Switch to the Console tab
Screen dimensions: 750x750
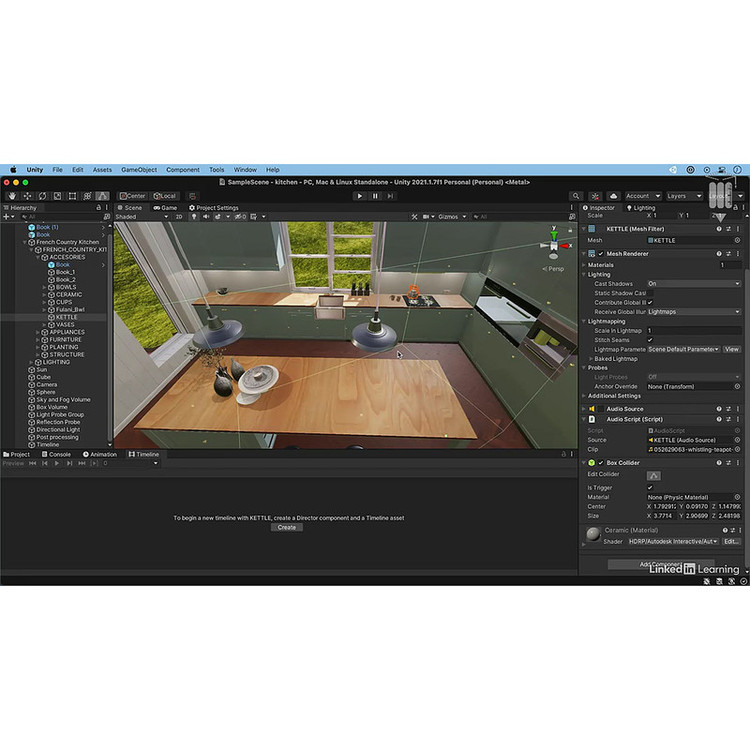click(x=56, y=454)
